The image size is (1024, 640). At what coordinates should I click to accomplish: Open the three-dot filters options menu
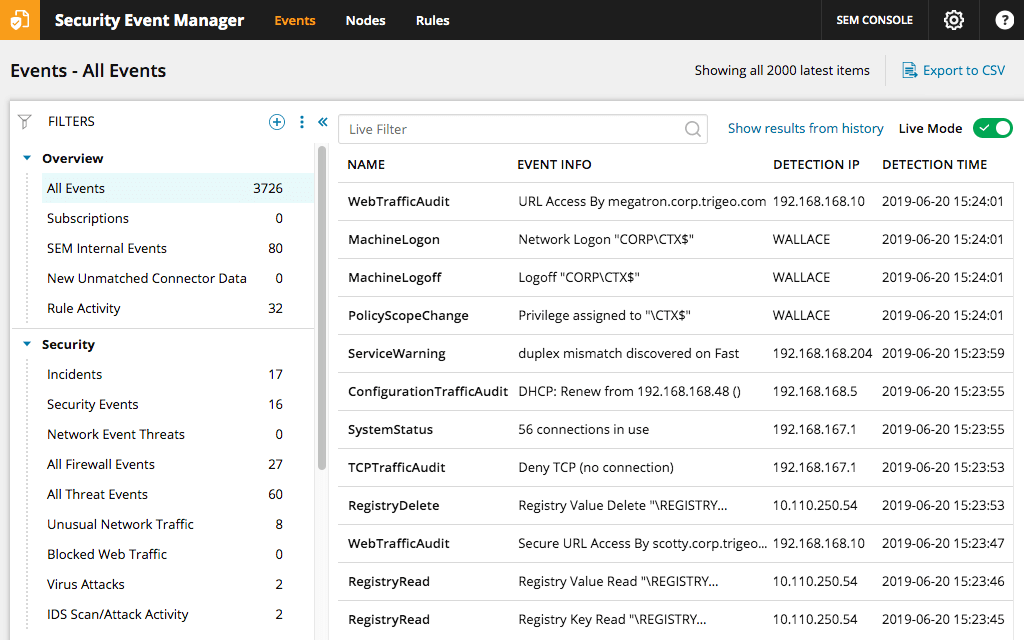tap(301, 121)
